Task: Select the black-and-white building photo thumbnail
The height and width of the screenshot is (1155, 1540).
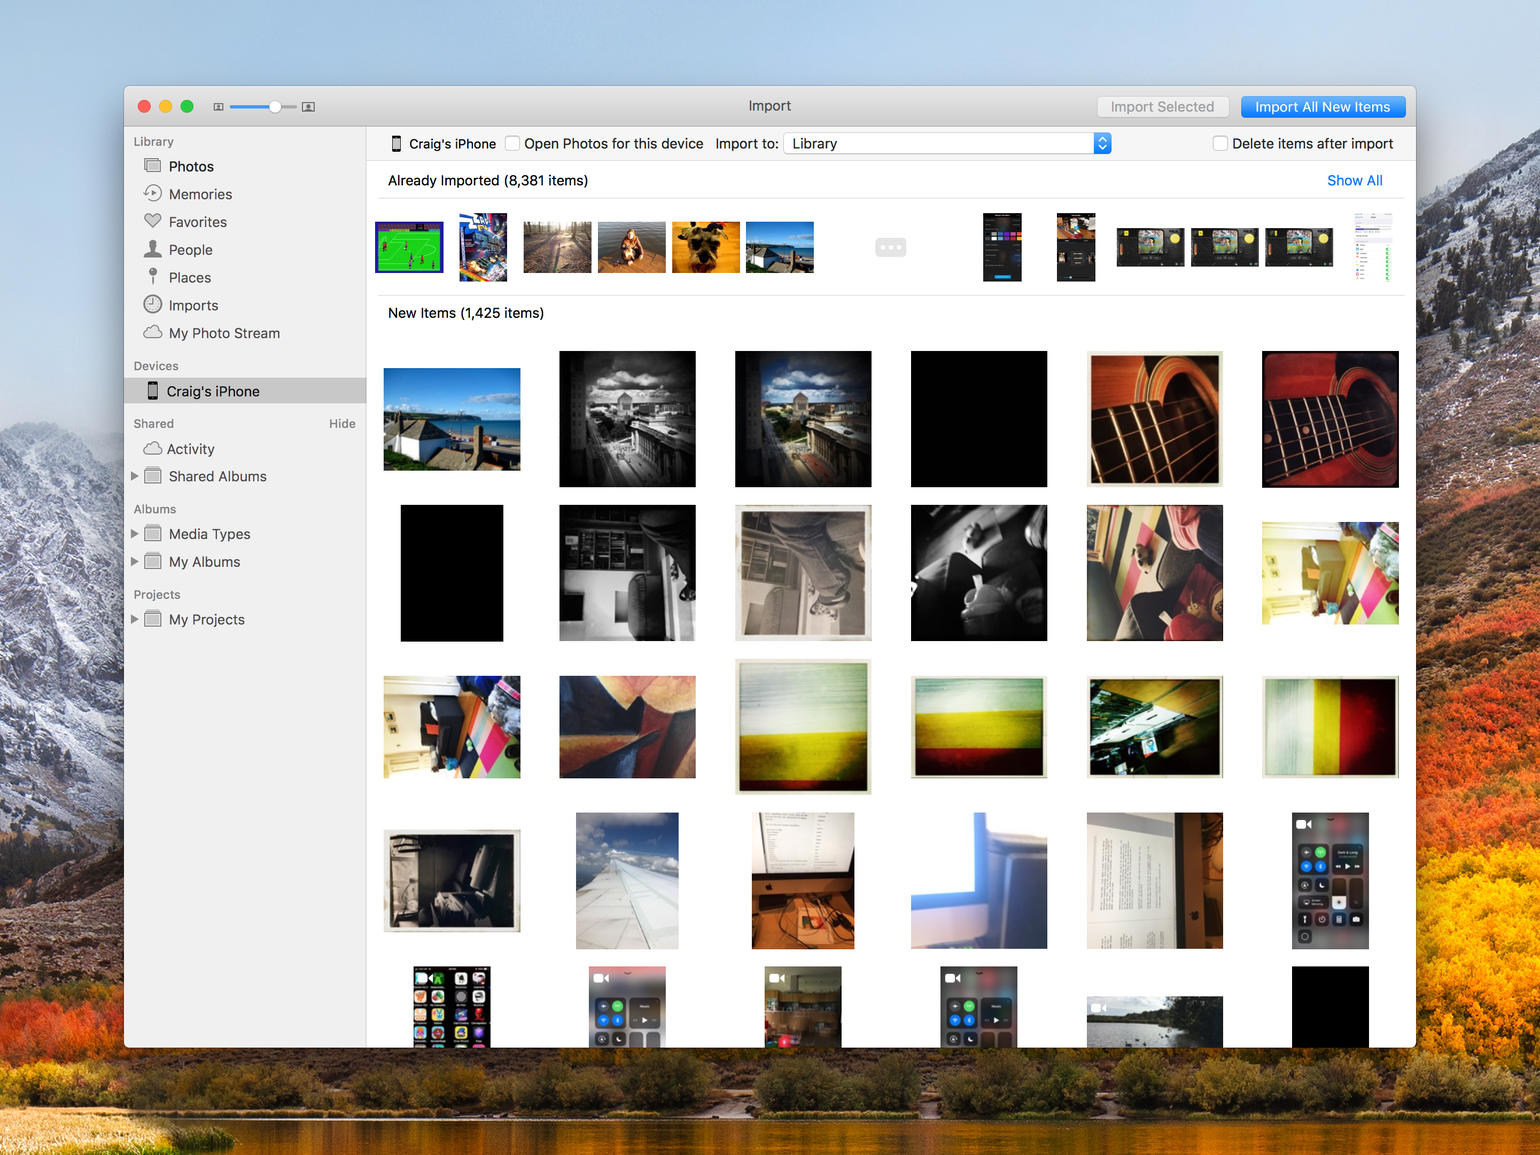Action: (x=627, y=419)
